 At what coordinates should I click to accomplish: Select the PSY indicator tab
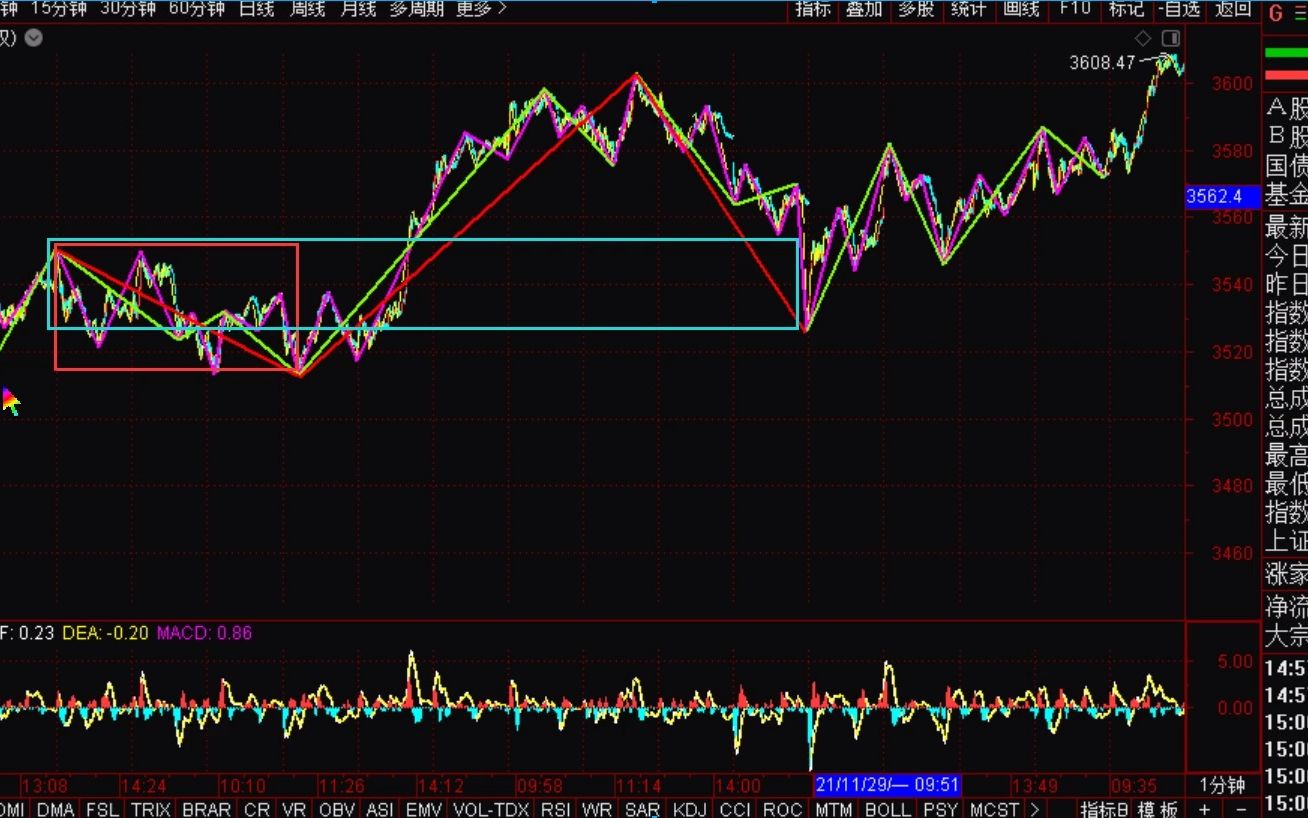[x=940, y=809]
